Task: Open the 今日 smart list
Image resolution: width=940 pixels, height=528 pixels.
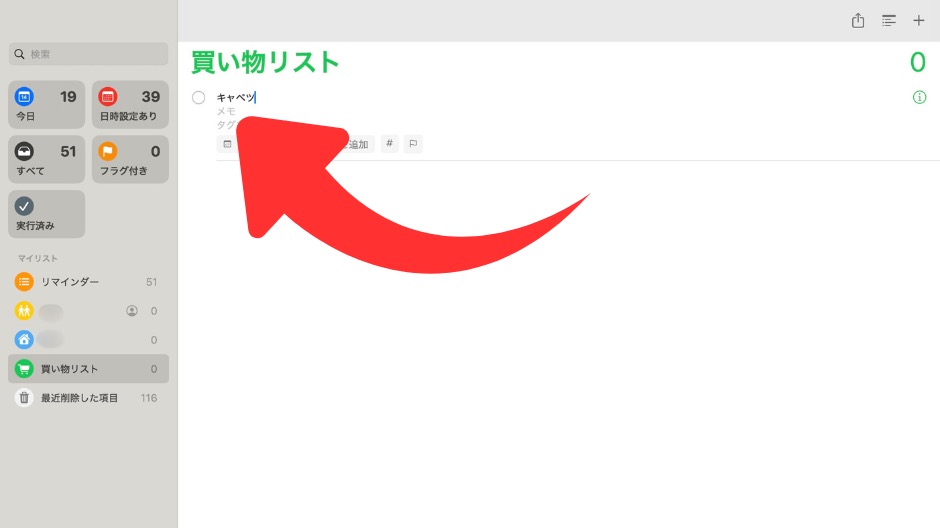Action: [47, 105]
